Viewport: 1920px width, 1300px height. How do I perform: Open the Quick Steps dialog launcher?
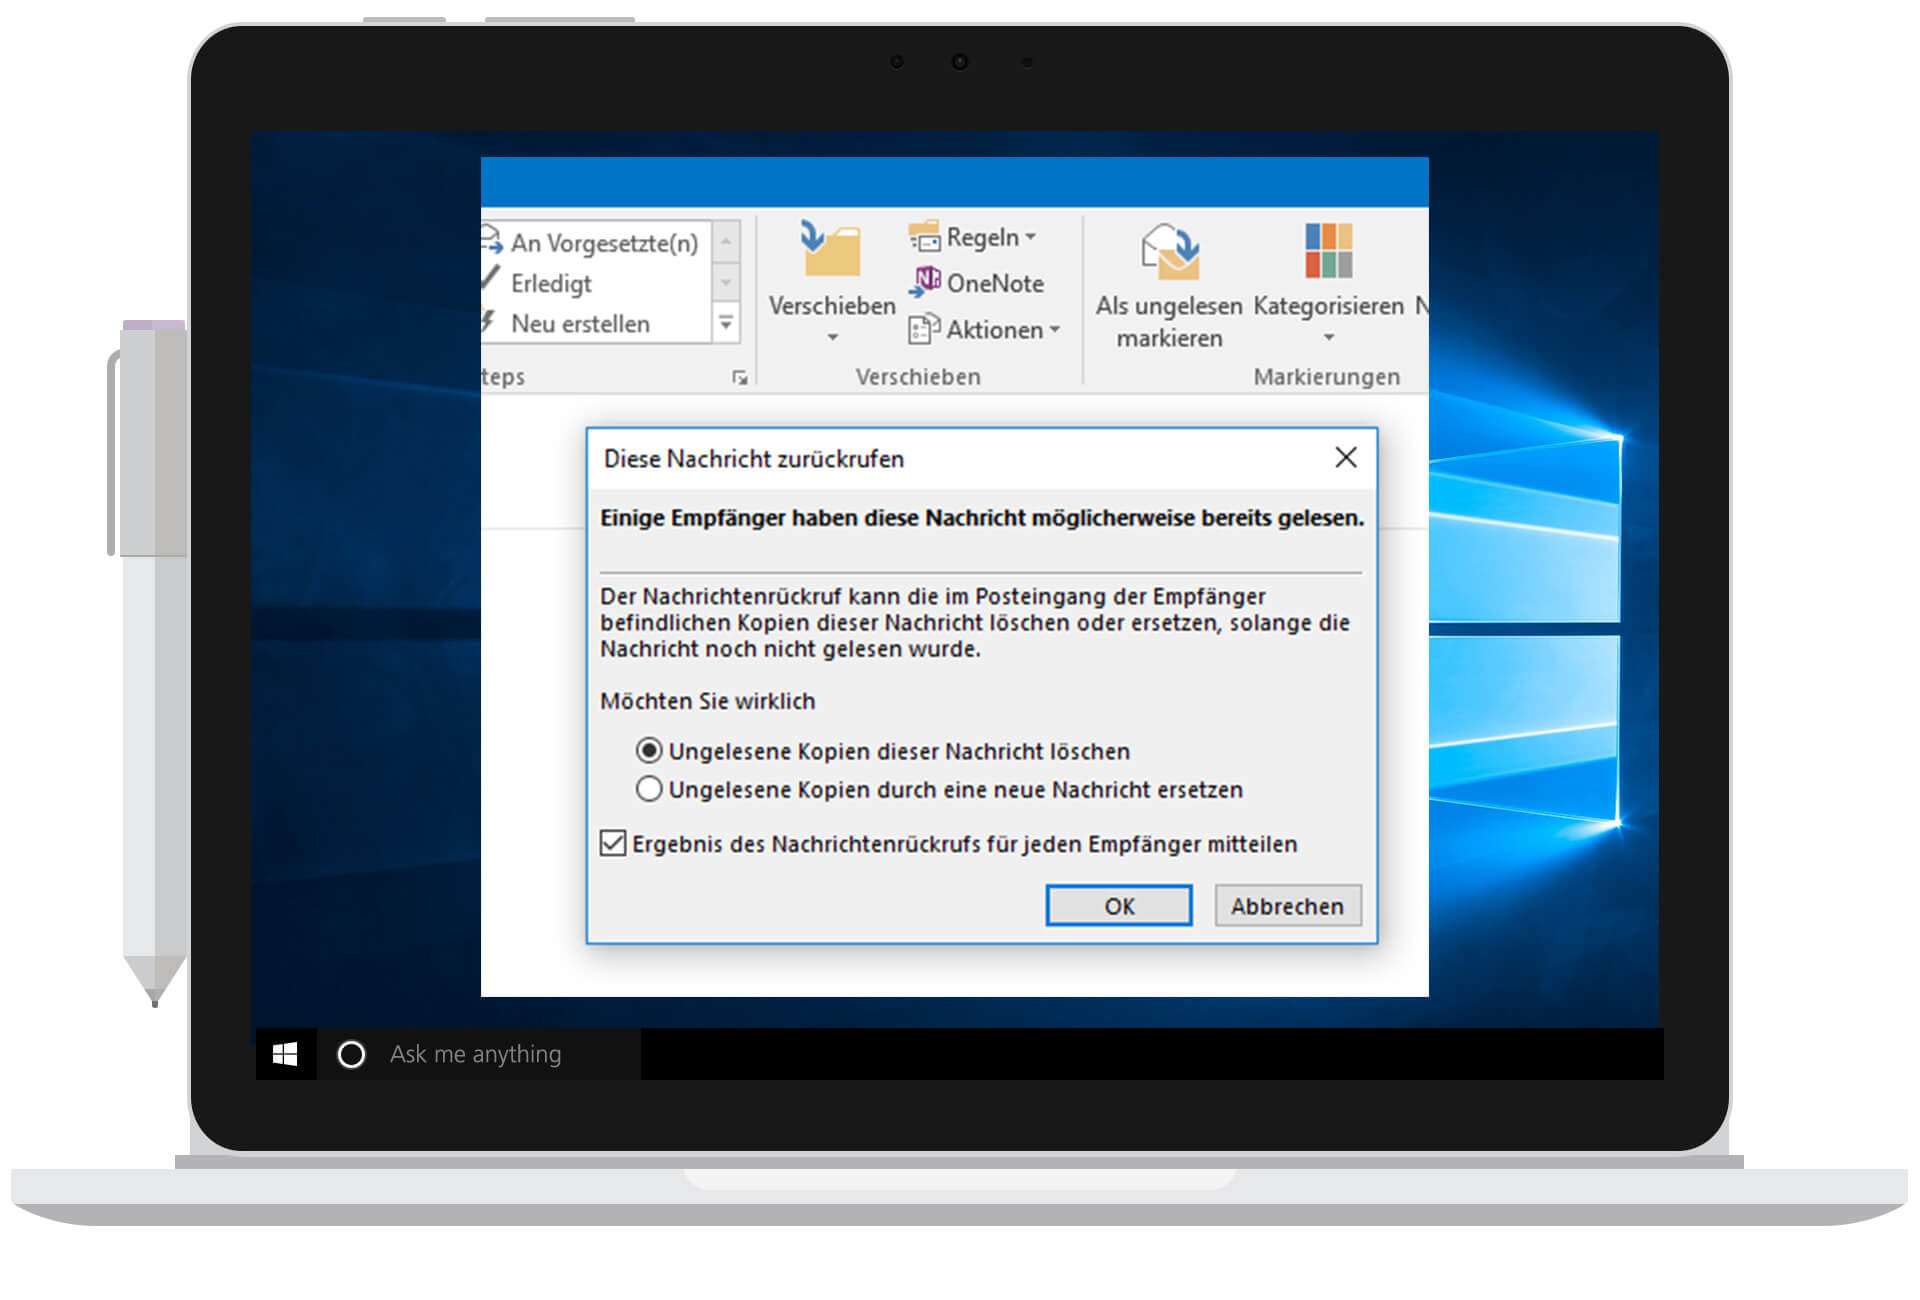click(740, 377)
